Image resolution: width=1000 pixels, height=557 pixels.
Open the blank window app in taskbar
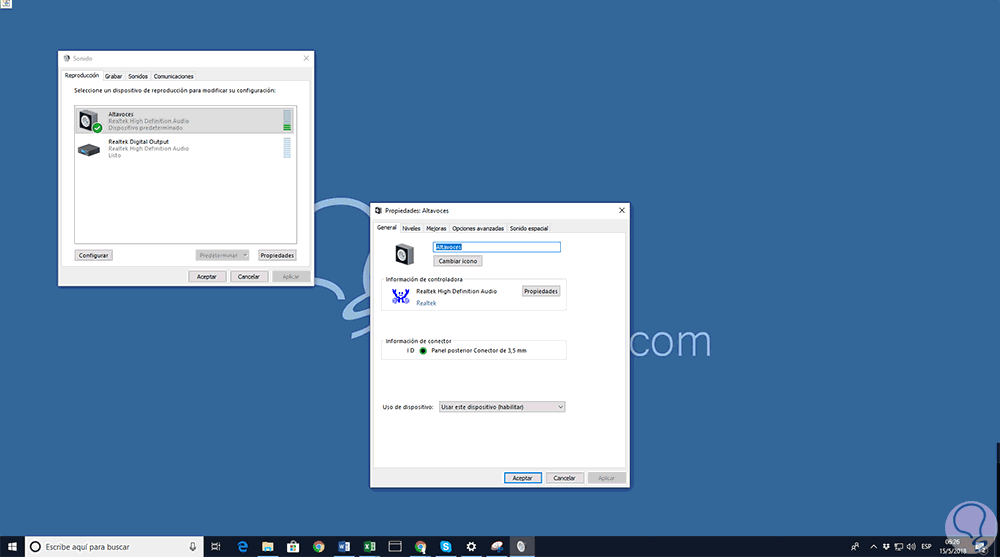(x=395, y=547)
